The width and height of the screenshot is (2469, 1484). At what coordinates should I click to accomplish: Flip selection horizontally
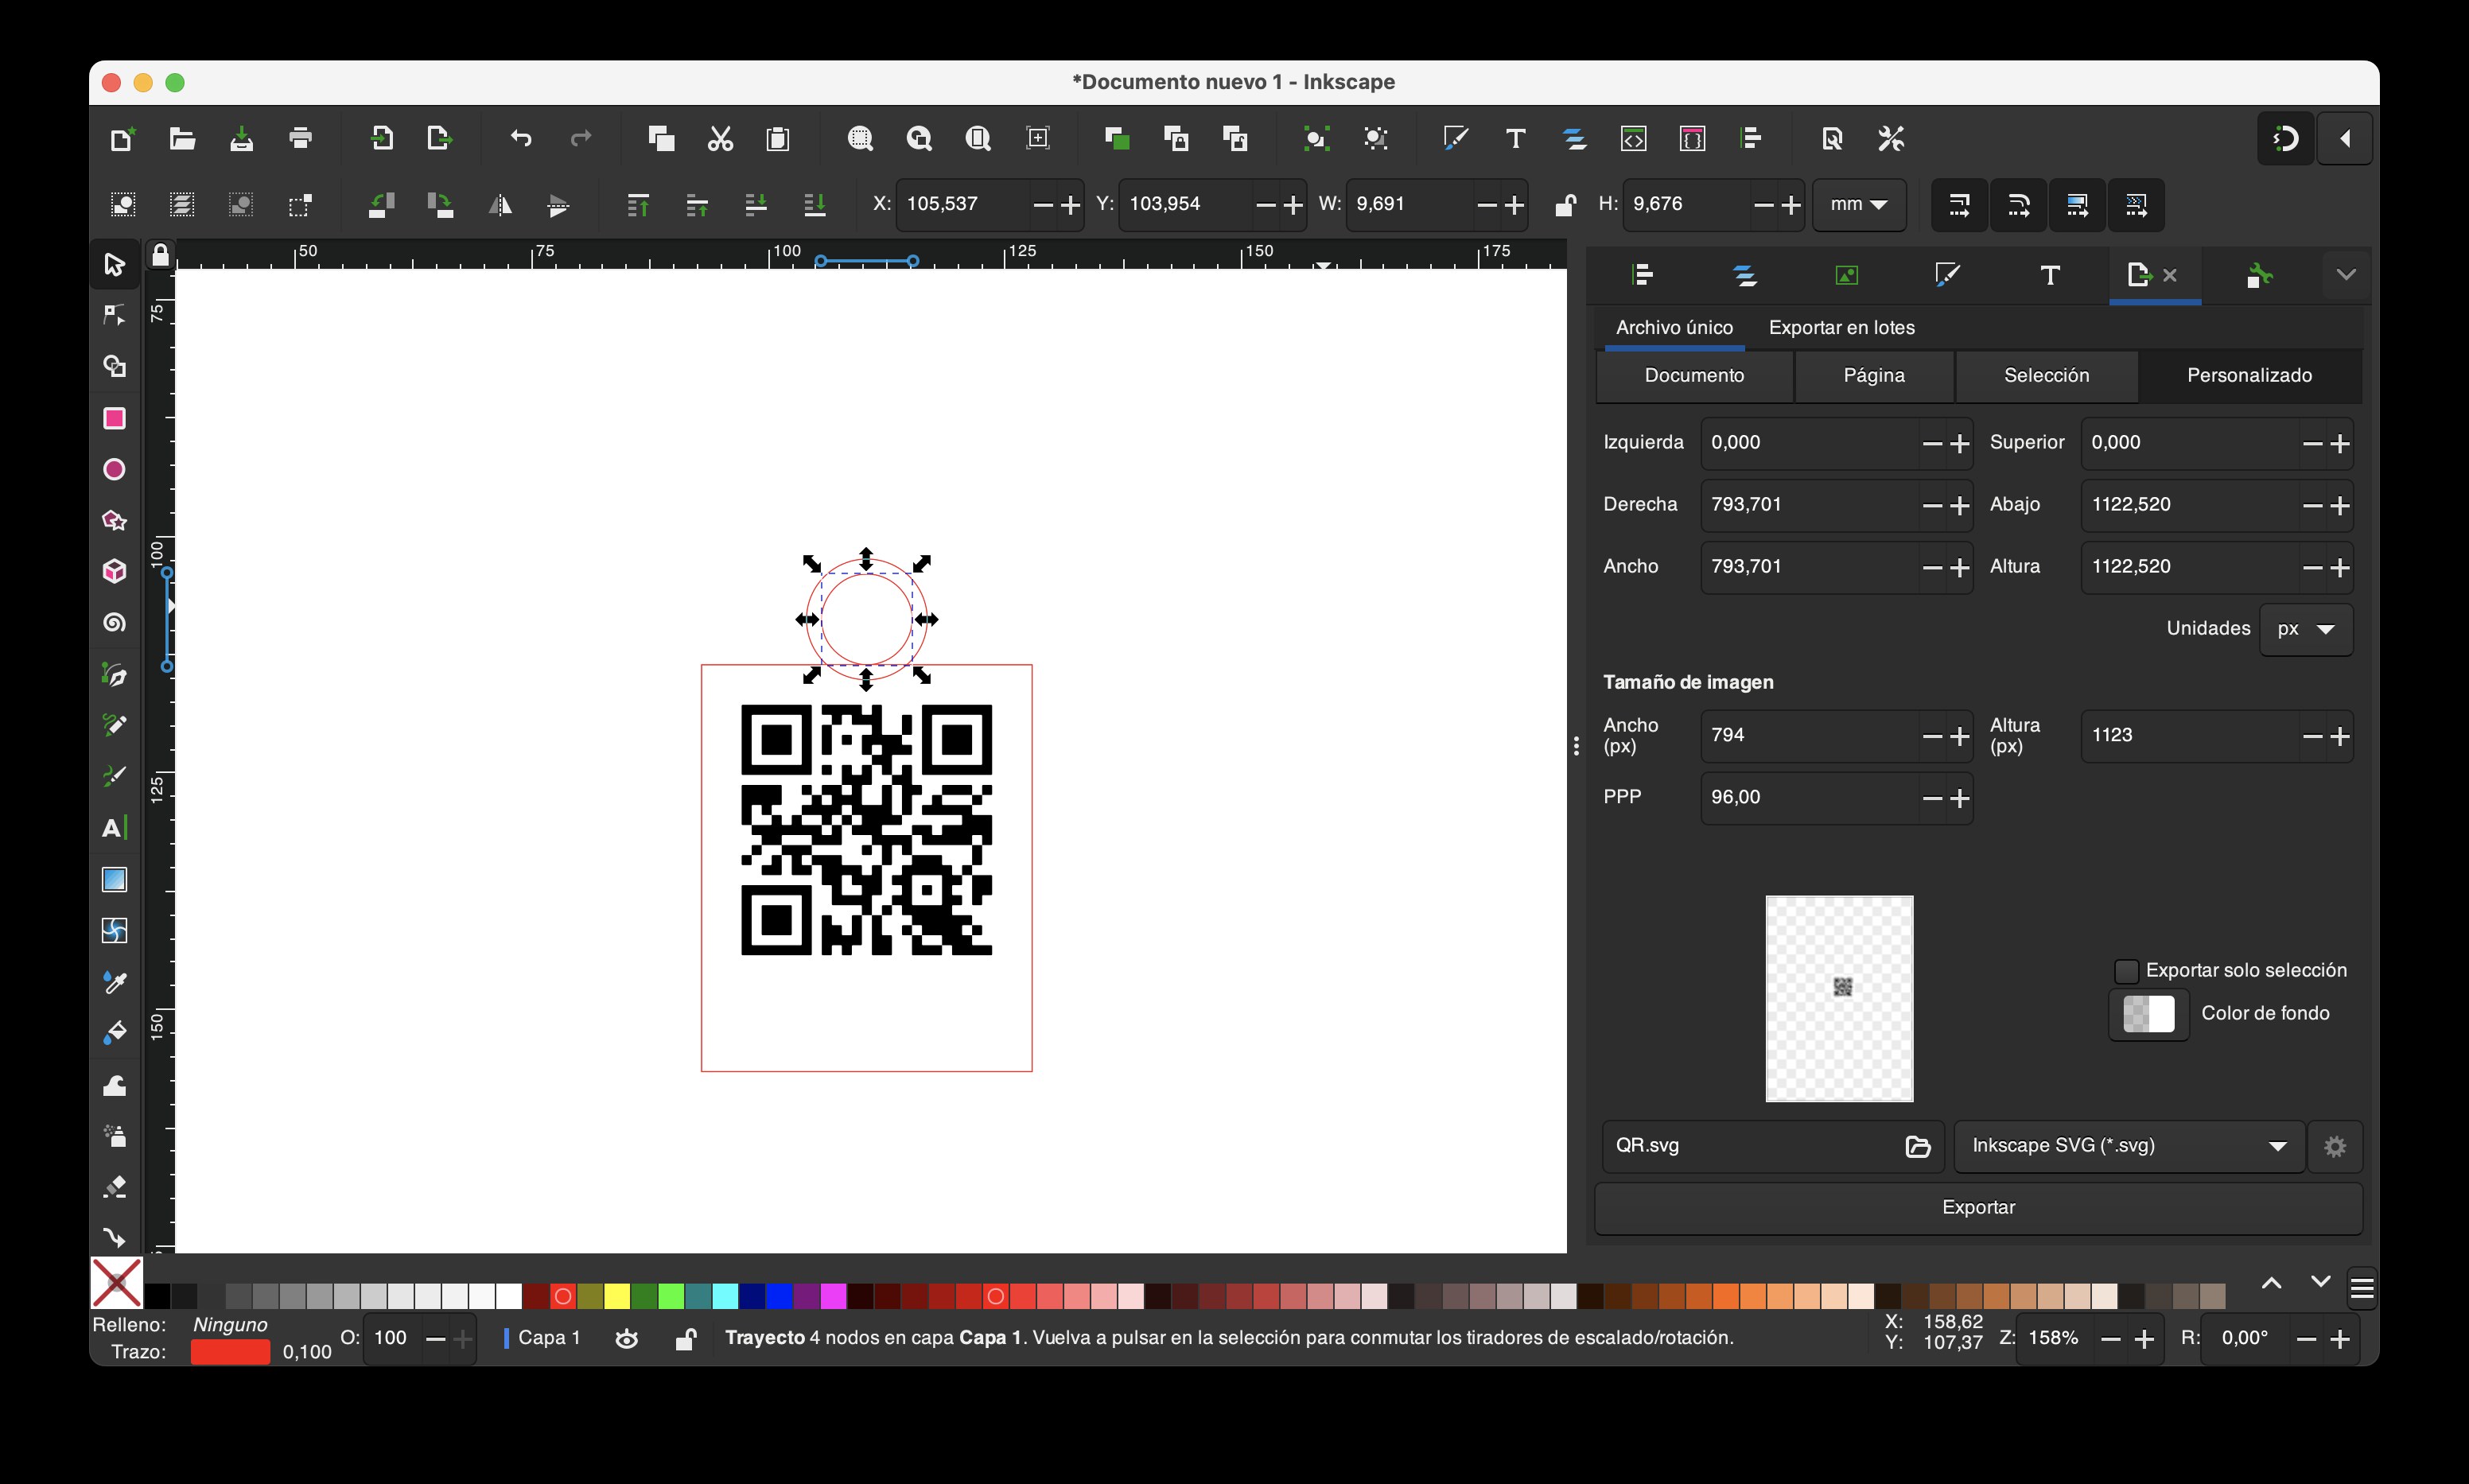500,205
